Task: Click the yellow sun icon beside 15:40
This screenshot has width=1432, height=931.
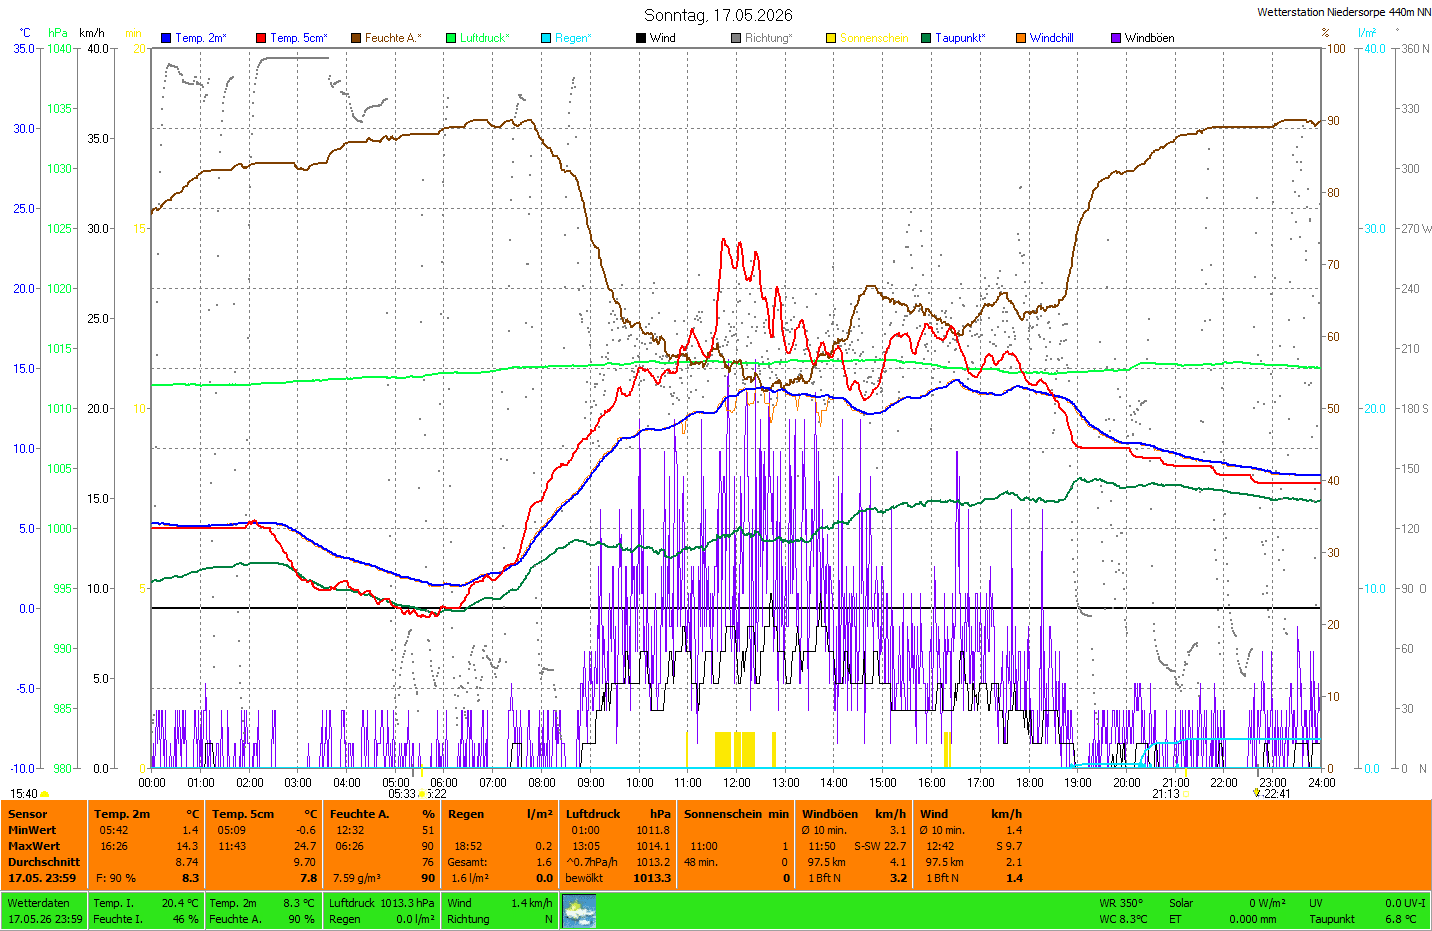Action: point(44,794)
